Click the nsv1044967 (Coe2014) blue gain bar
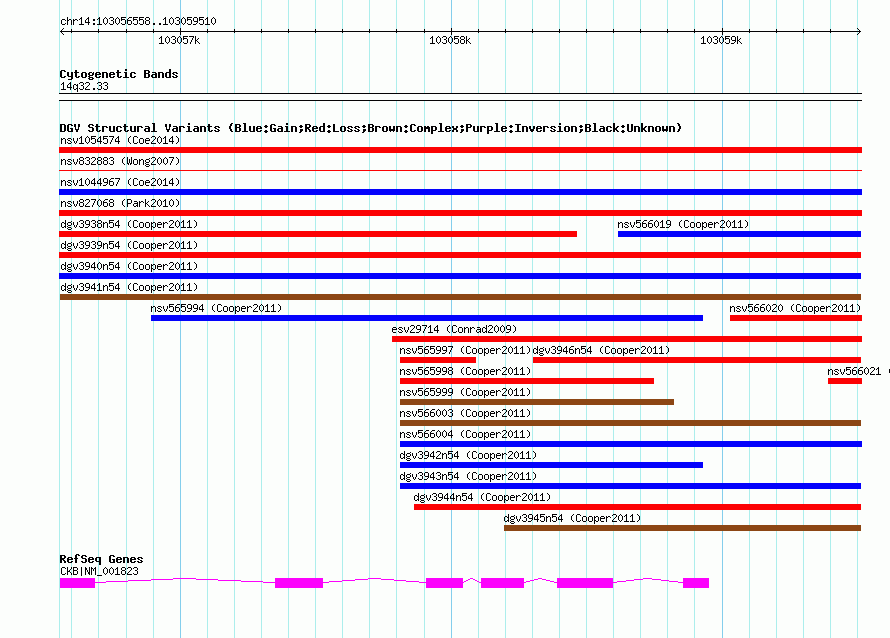890x638 pixels. pos(460,192)
